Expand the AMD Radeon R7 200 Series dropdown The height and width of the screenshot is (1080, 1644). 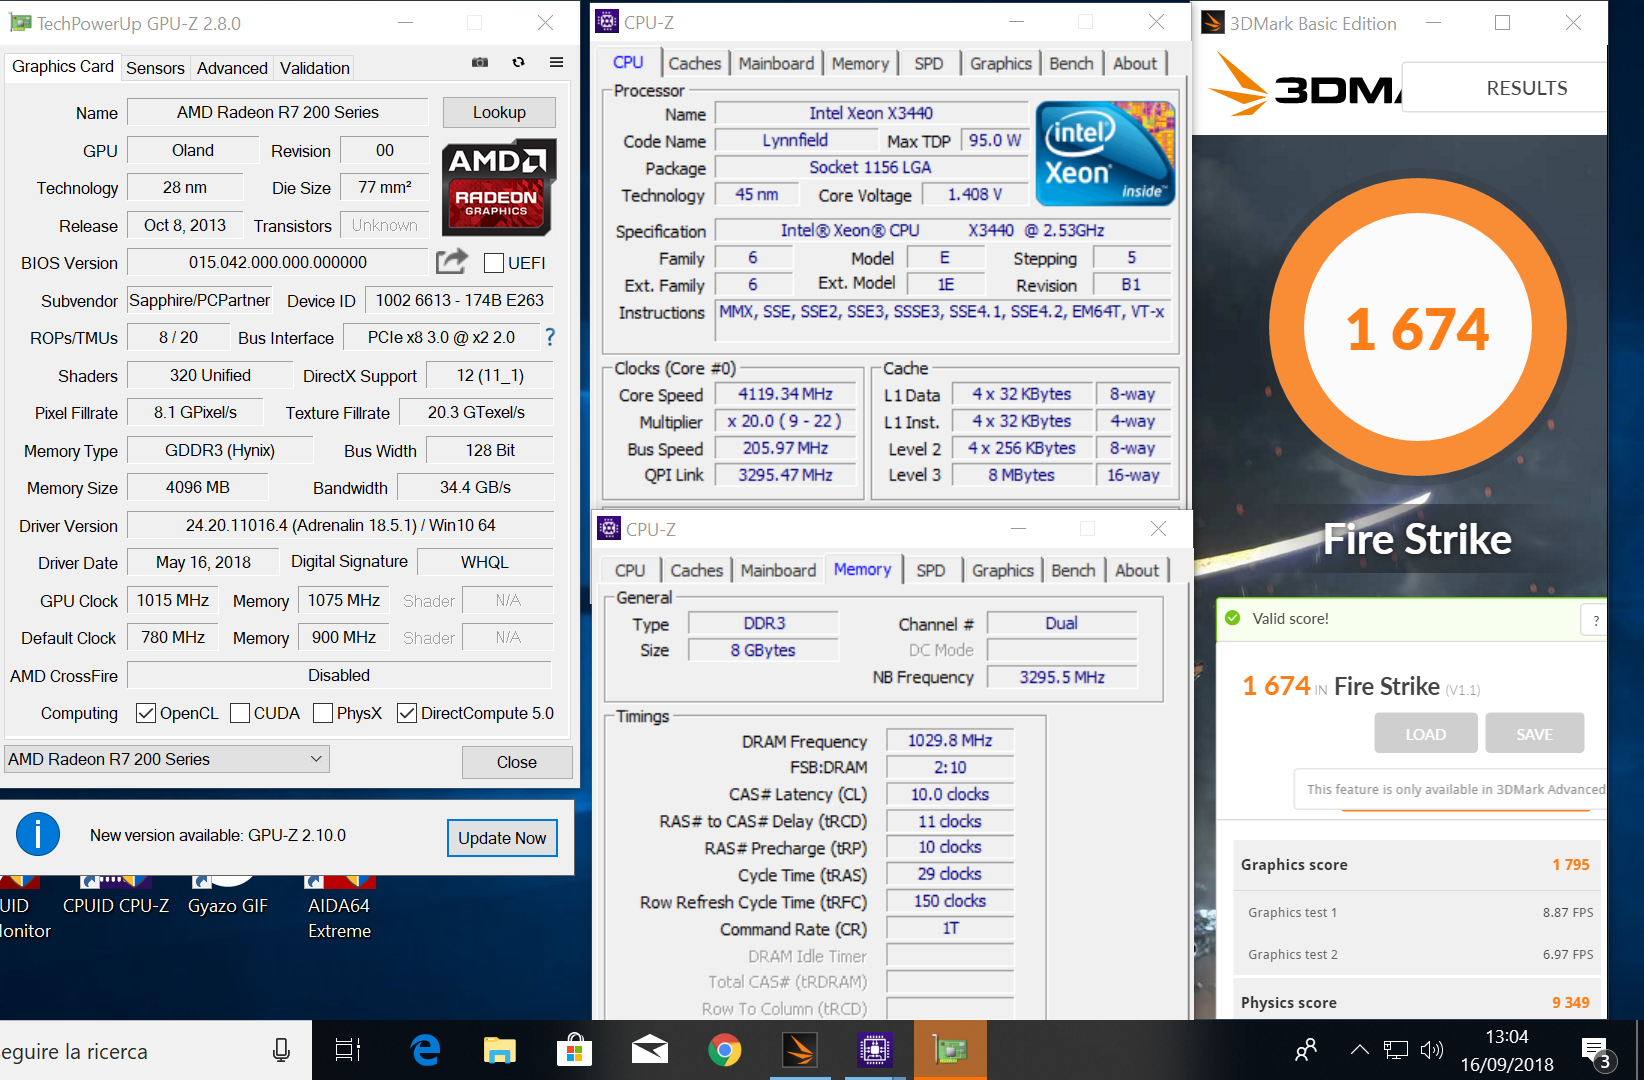(x=167, y=759)
